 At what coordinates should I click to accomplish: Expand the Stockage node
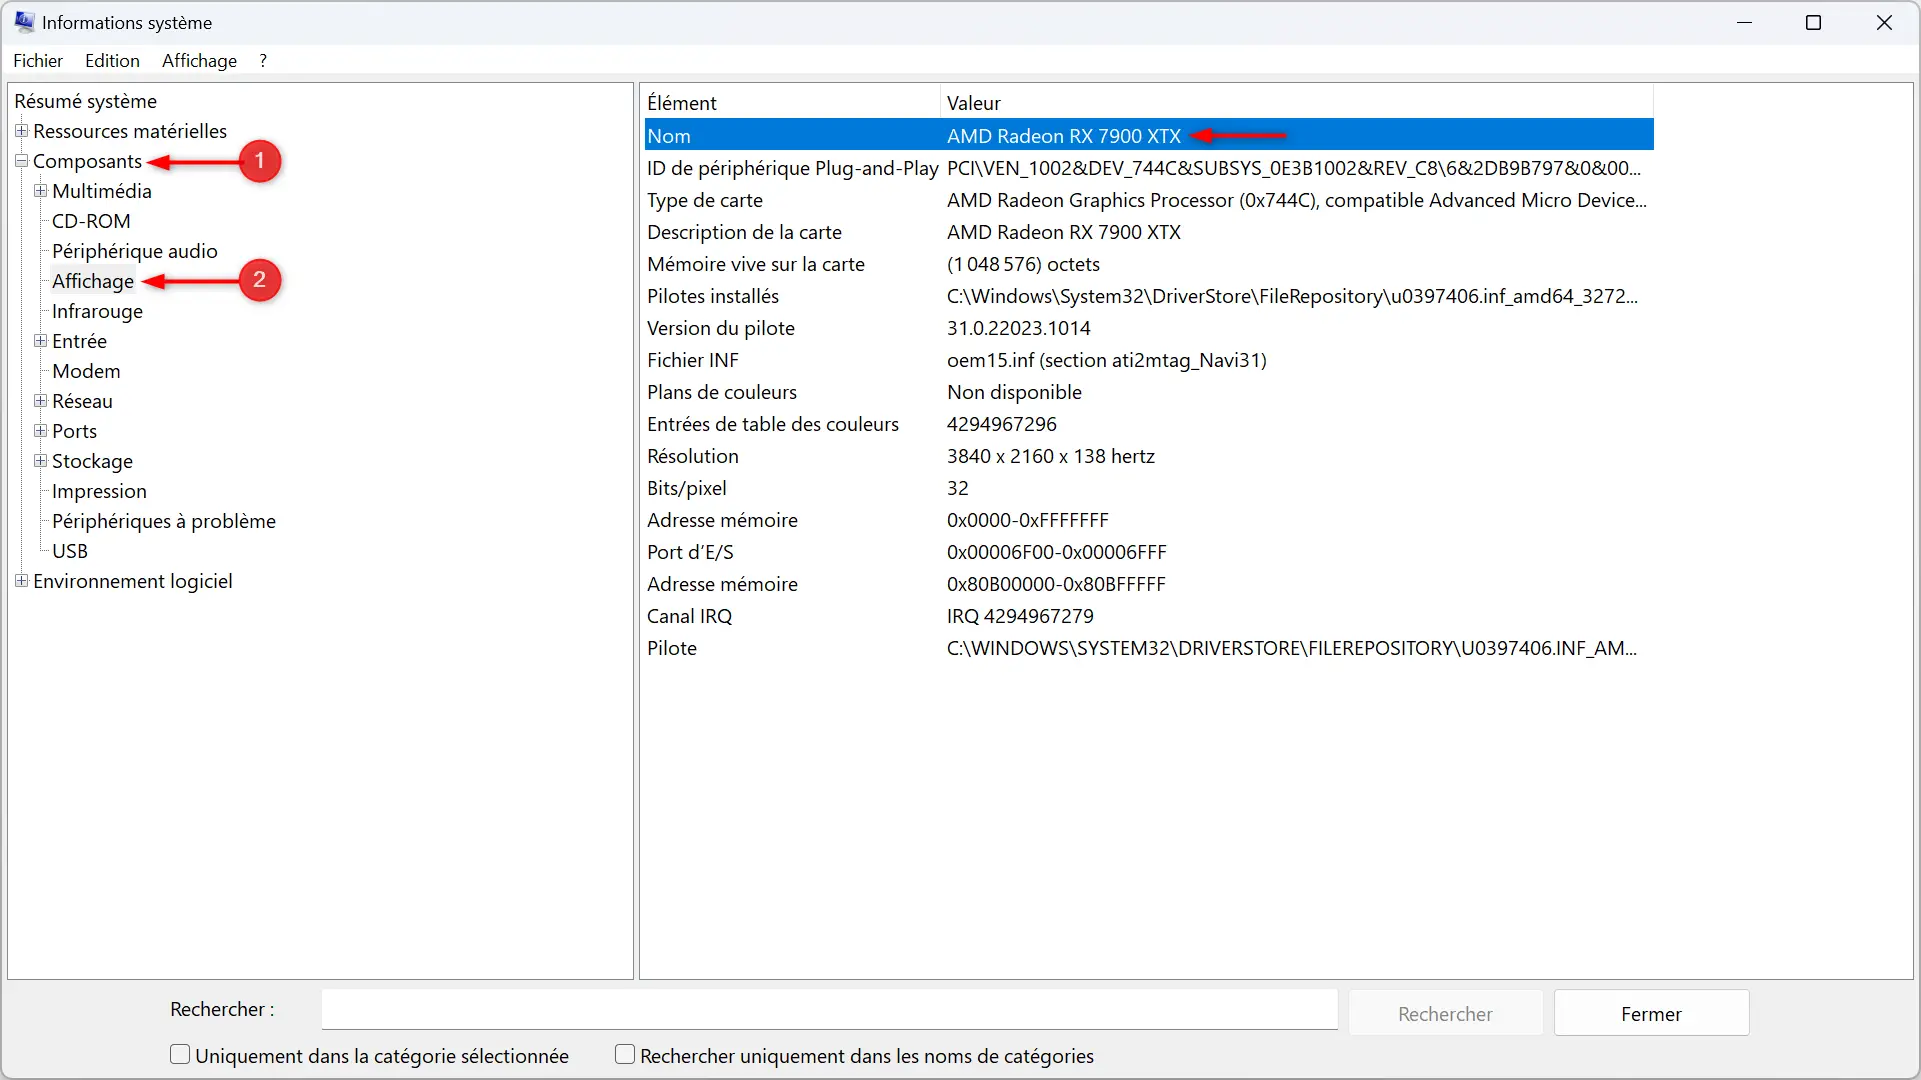40,461
